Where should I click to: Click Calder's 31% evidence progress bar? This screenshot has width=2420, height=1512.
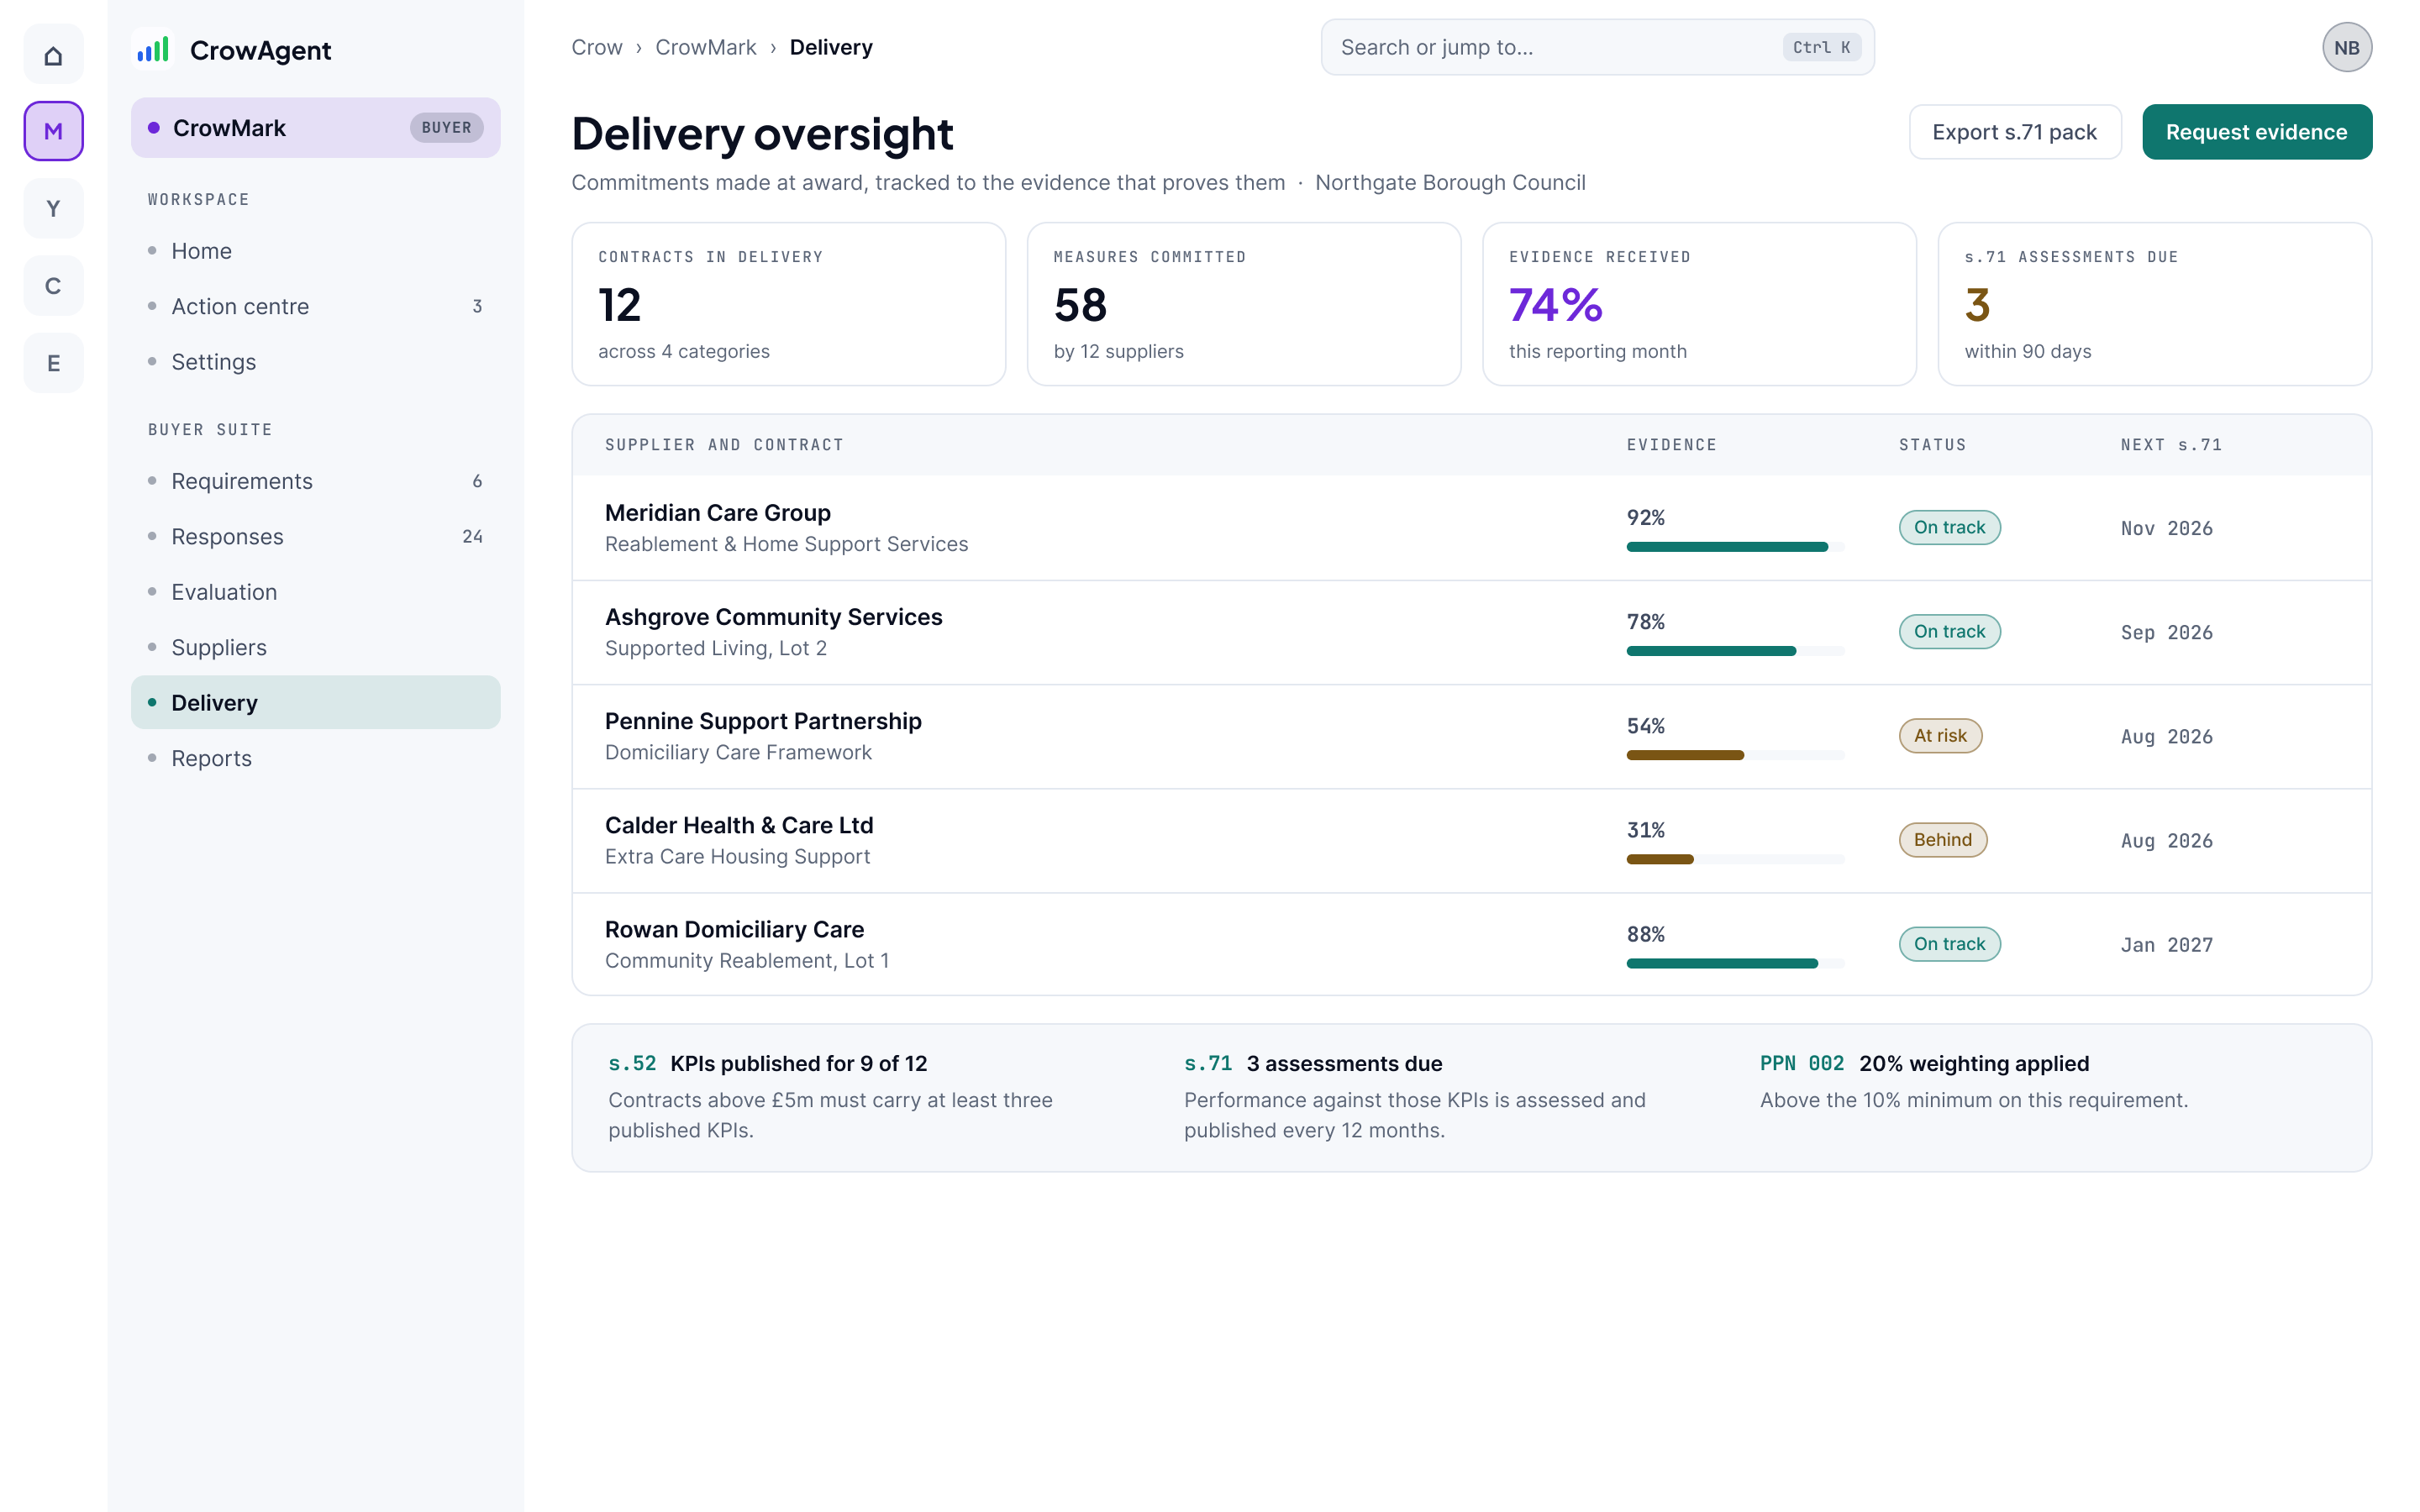point(1735,859)
